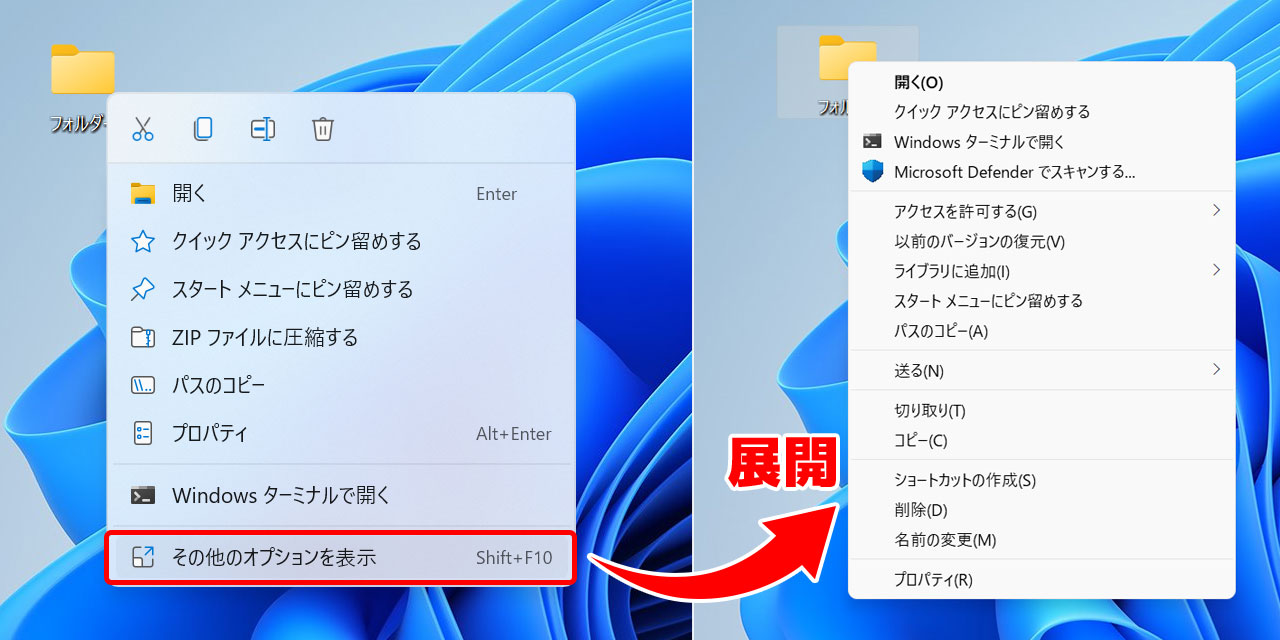Click terminal icon in new menu Windows ターミナル entry
1280x640 pixels.
143,495
